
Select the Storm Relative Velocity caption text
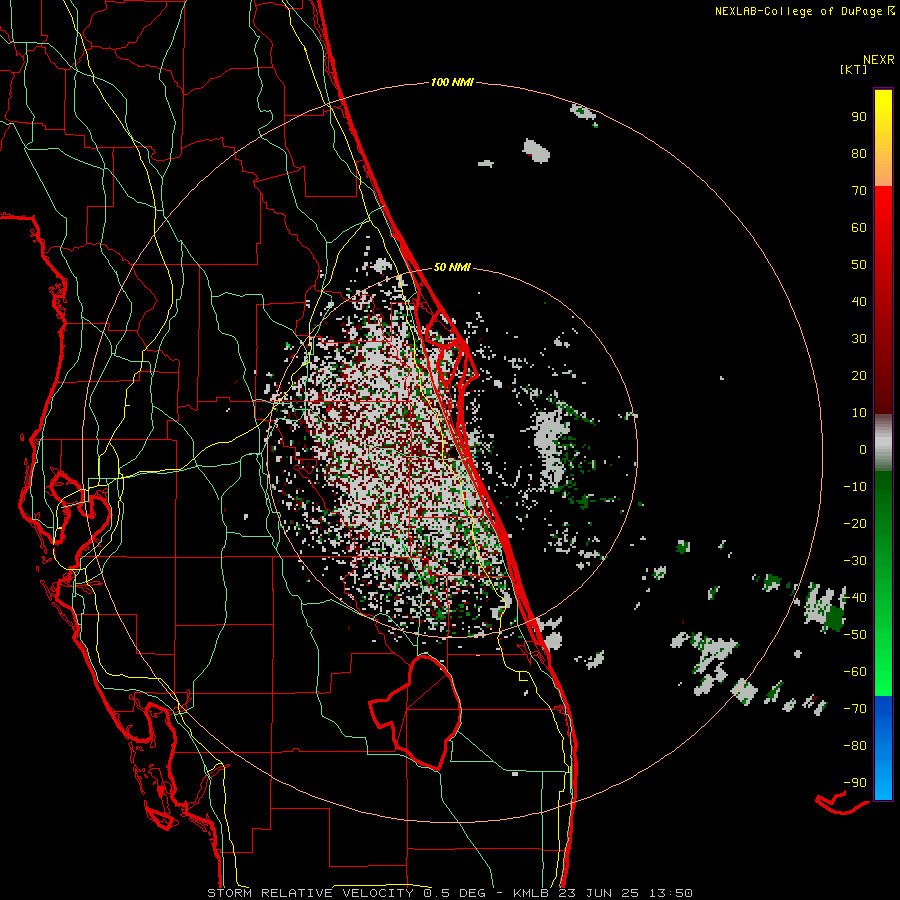click(449, 893)
